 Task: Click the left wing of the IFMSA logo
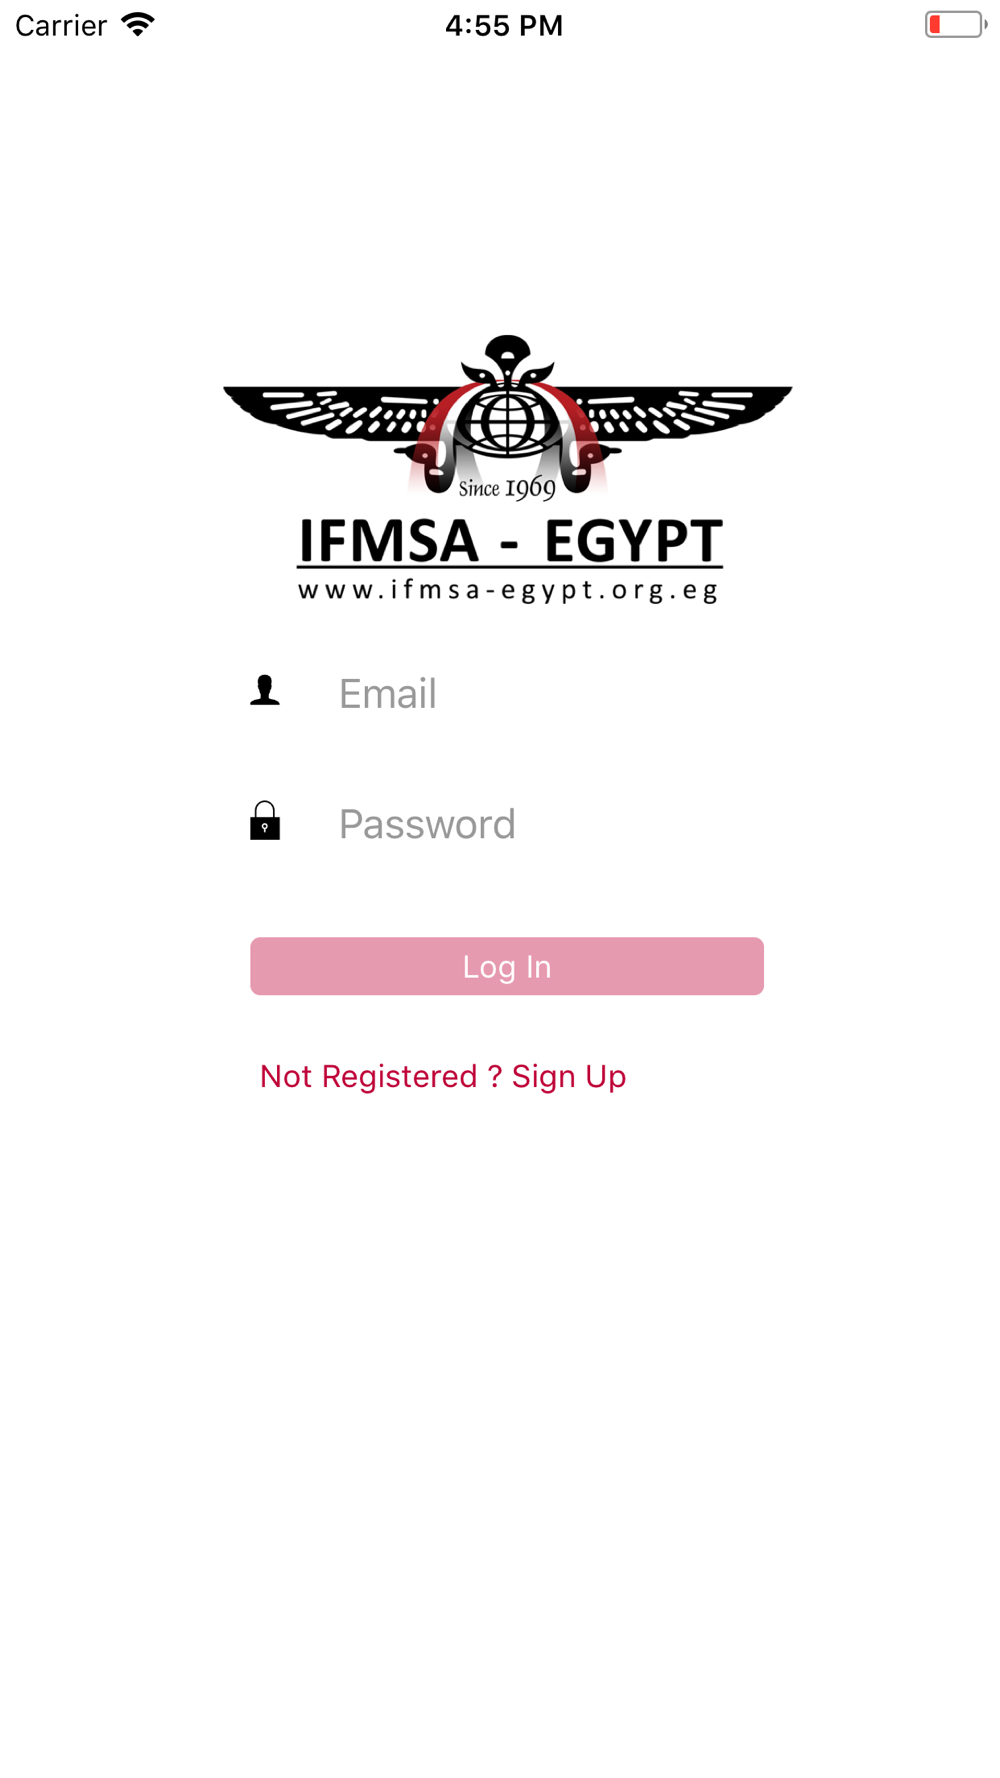pyautogui.click(x=330, y=412)
